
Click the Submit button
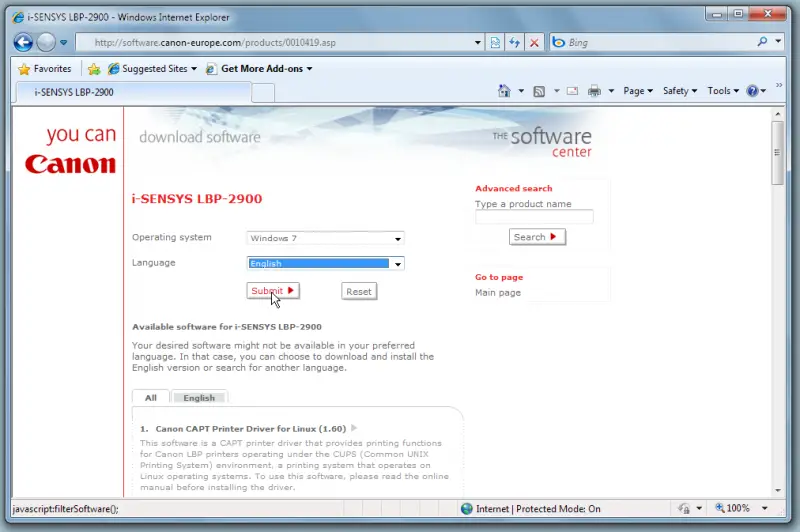(273, 291)
